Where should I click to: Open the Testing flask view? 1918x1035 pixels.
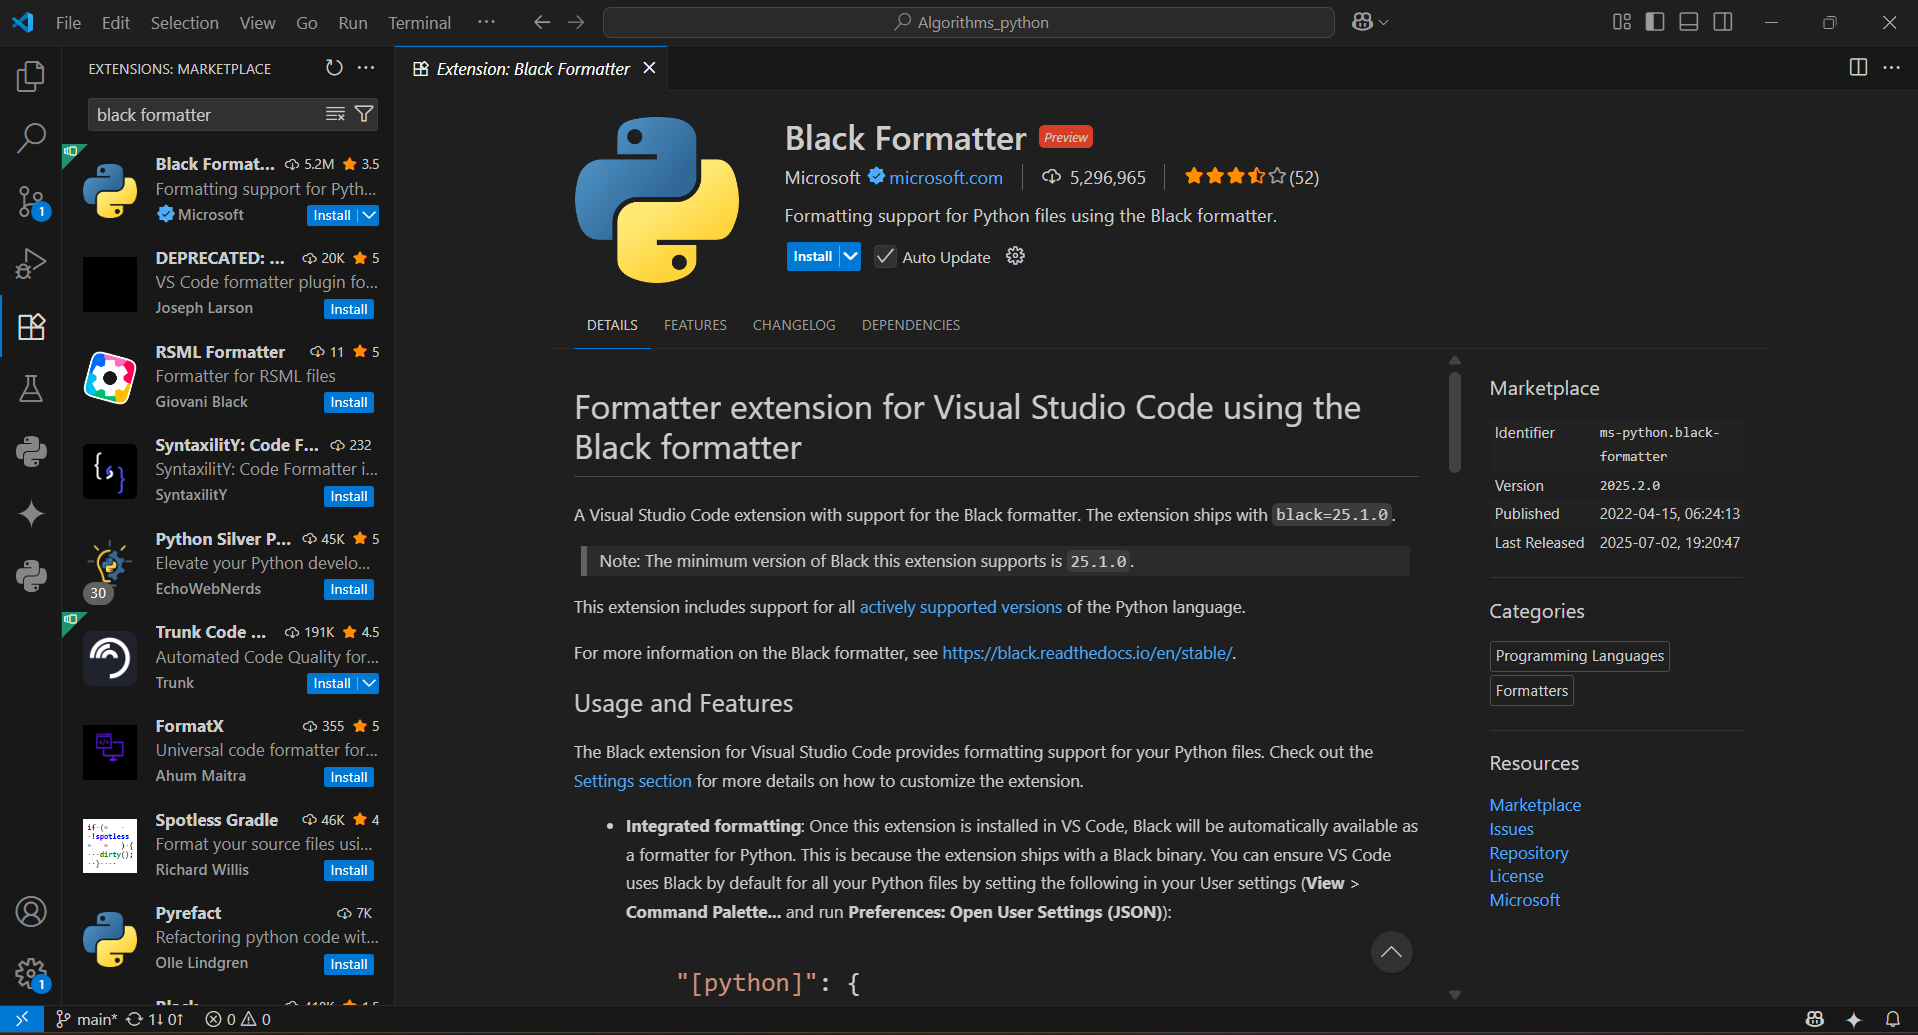(31, 388)
